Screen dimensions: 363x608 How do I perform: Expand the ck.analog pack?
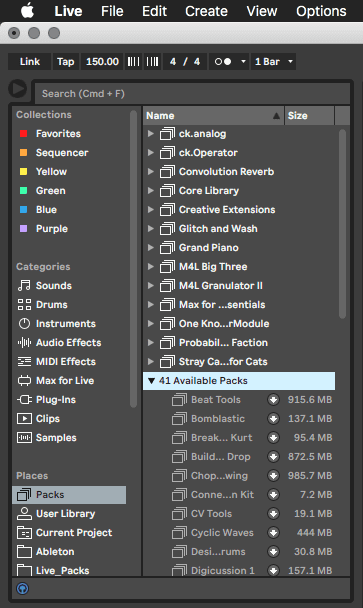pos(151,134)
